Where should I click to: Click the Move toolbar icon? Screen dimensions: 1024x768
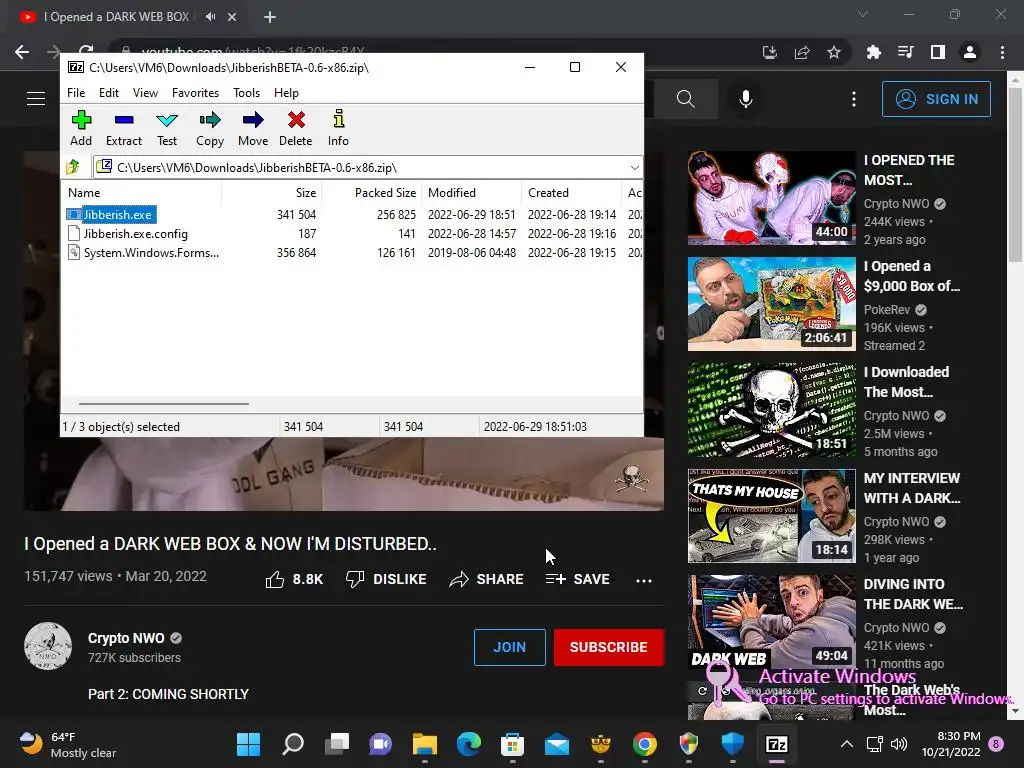[x=253, y=128]
